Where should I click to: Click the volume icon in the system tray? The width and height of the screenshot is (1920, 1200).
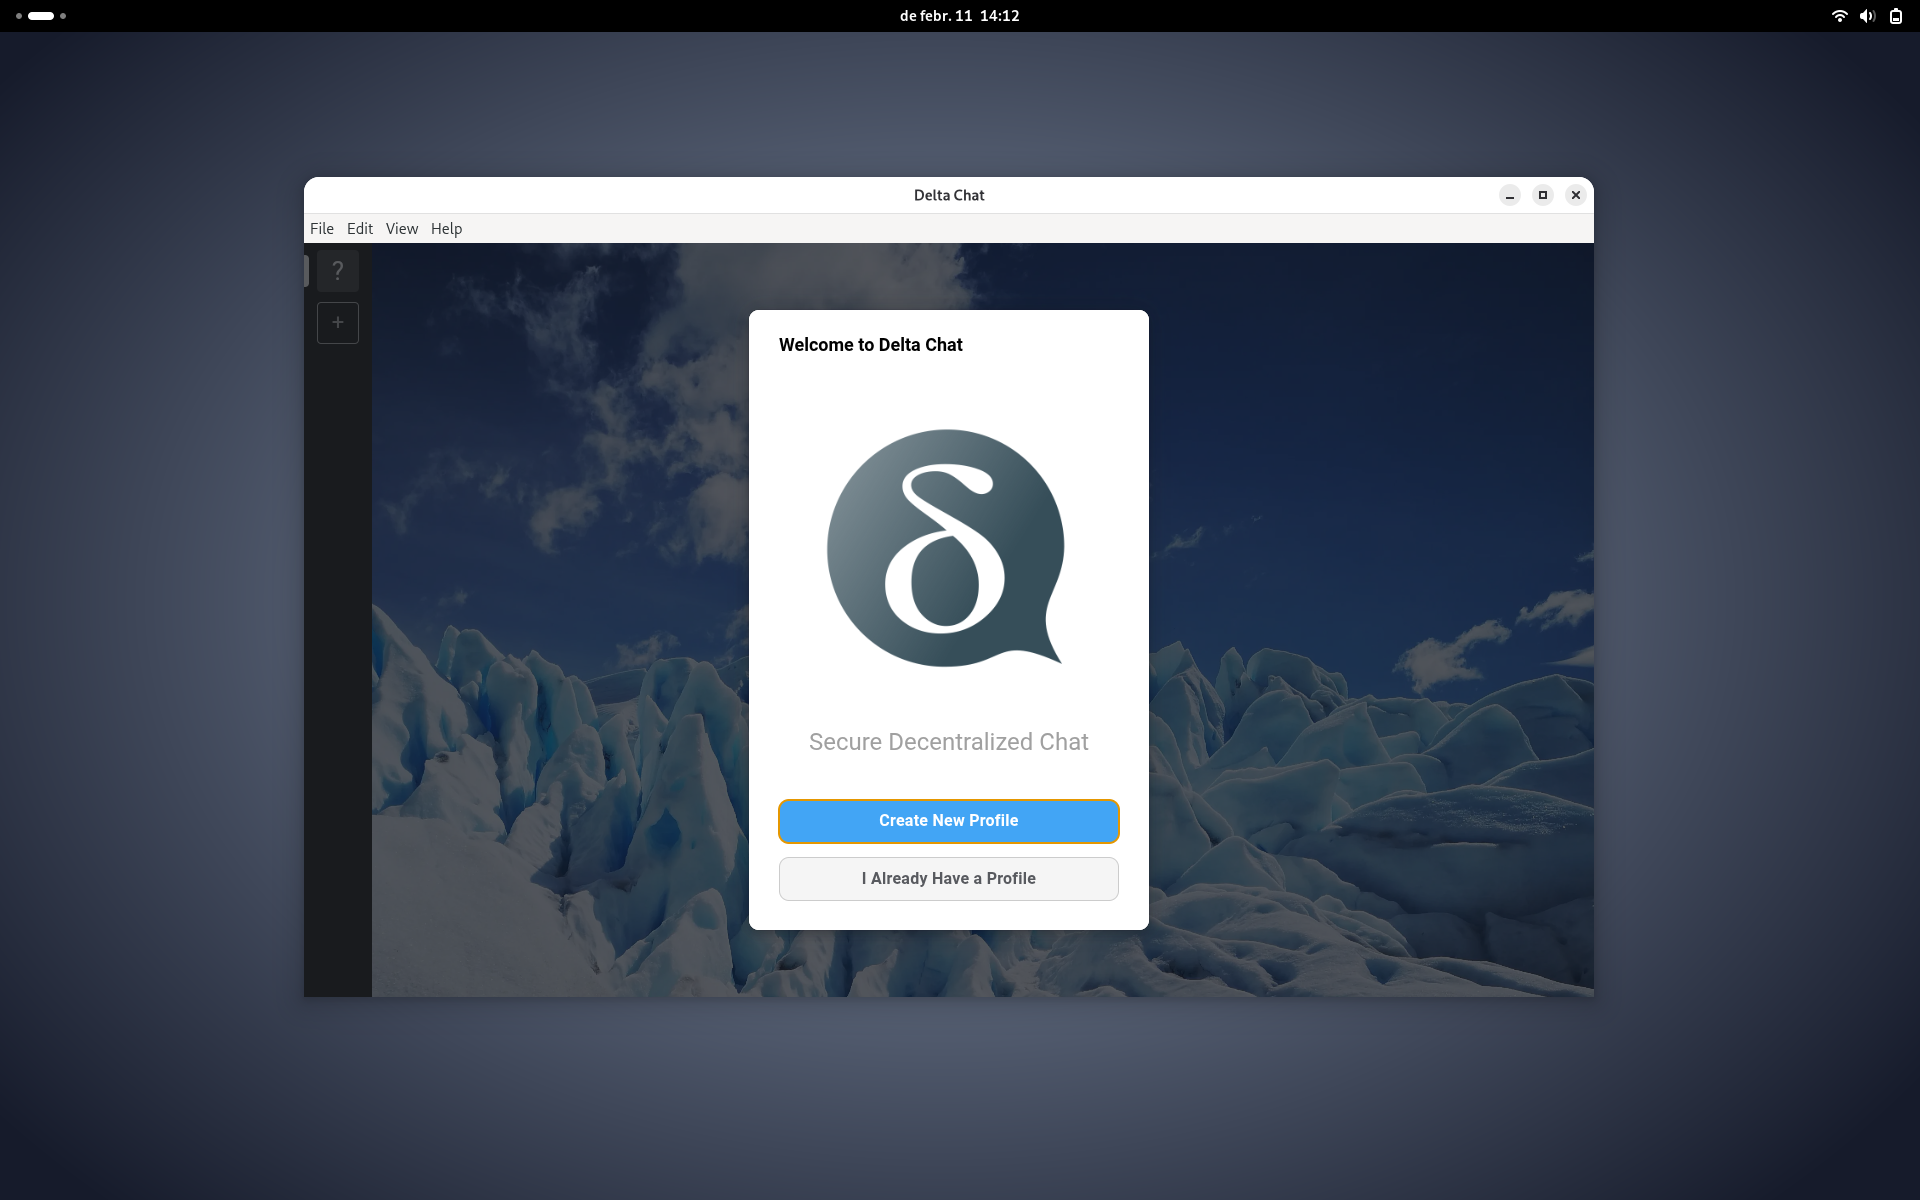(1867, 16)
